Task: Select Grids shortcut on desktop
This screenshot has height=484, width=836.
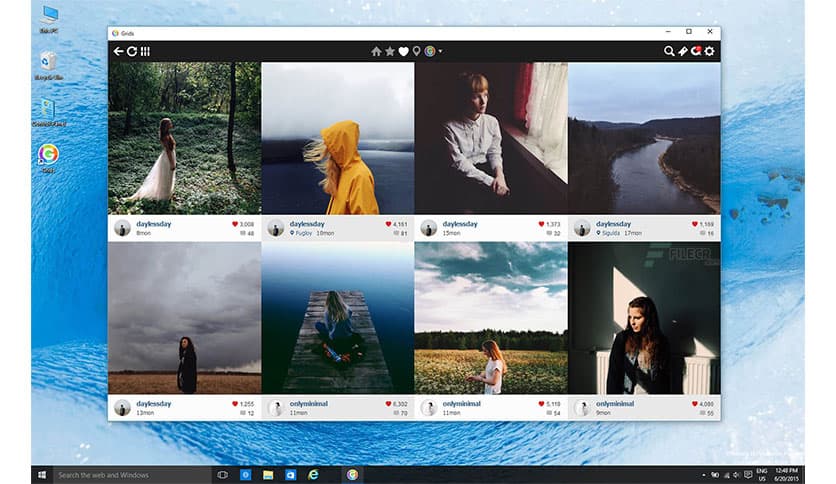Action: click(48, 159)
